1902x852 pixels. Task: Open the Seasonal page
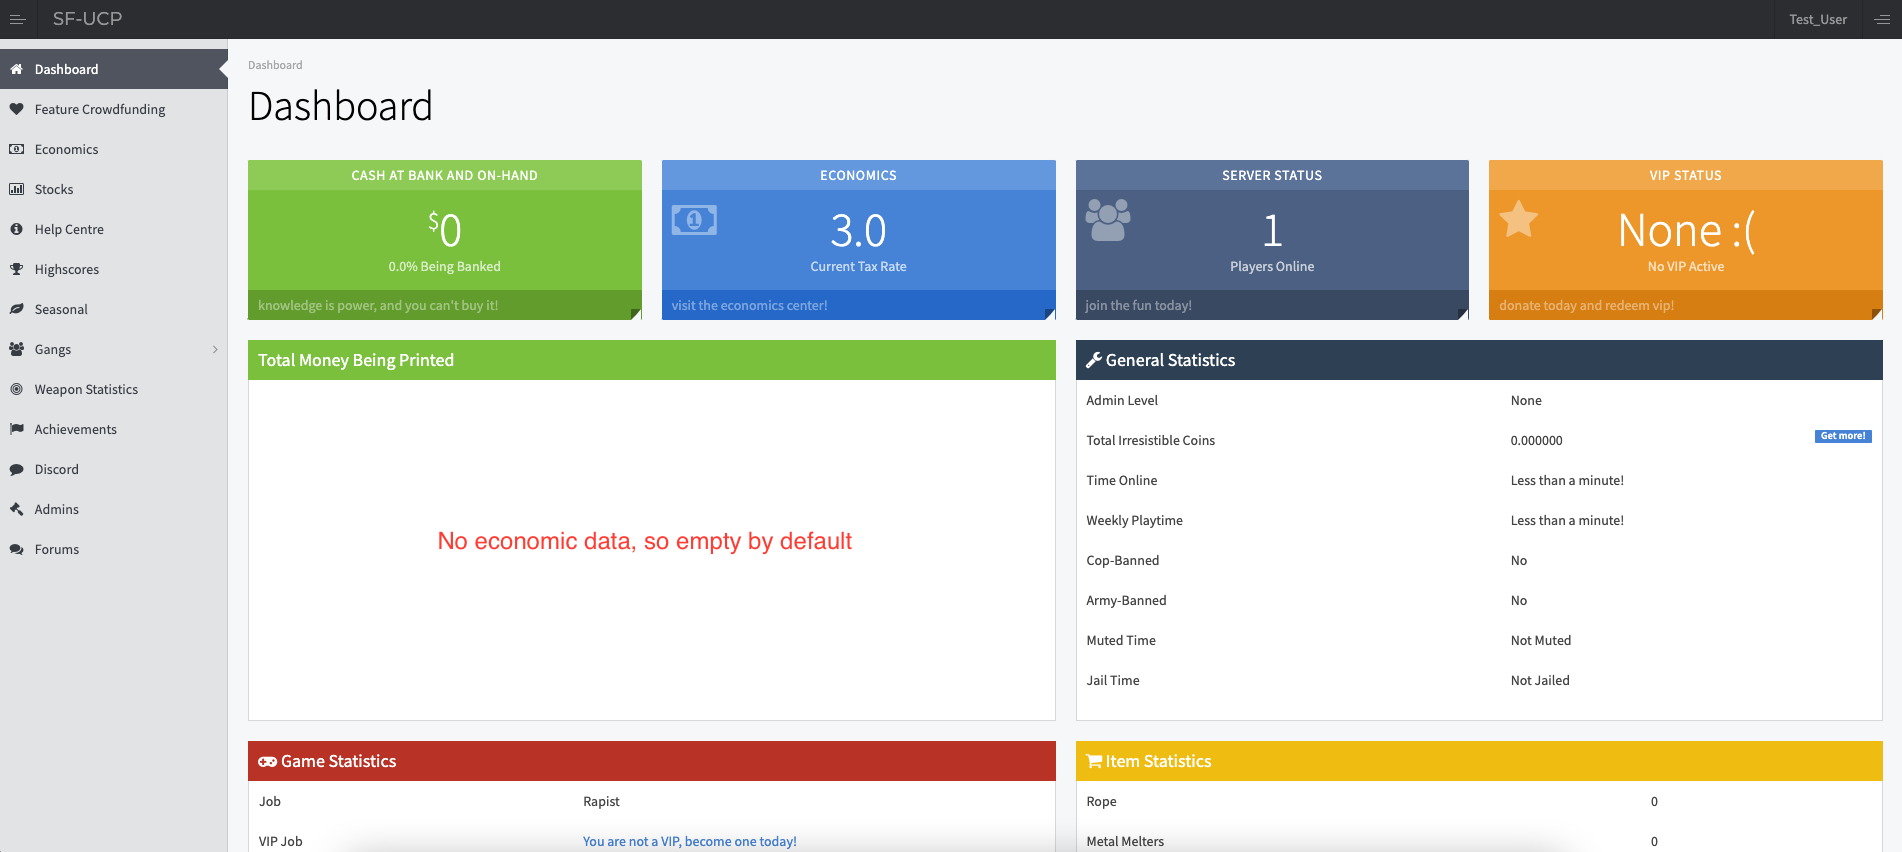(114, 309)
